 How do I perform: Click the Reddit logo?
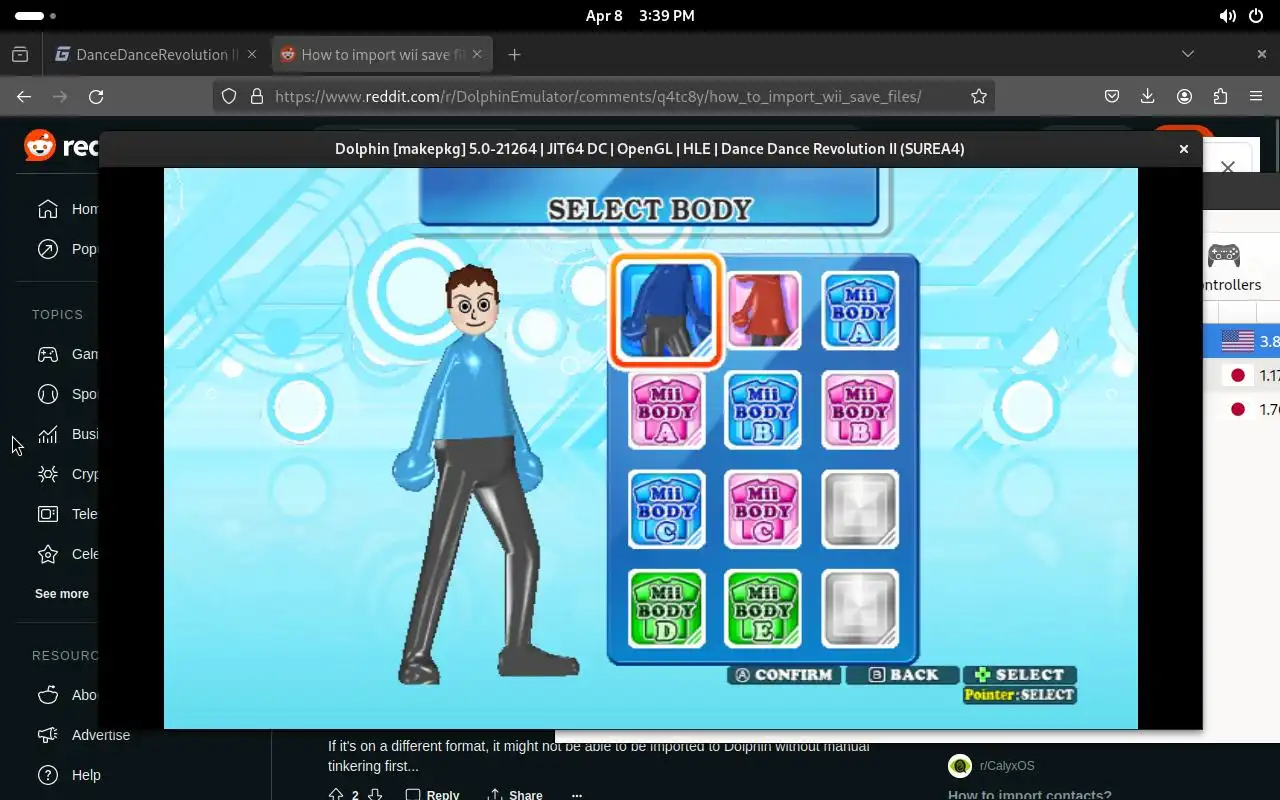(61, 147)
